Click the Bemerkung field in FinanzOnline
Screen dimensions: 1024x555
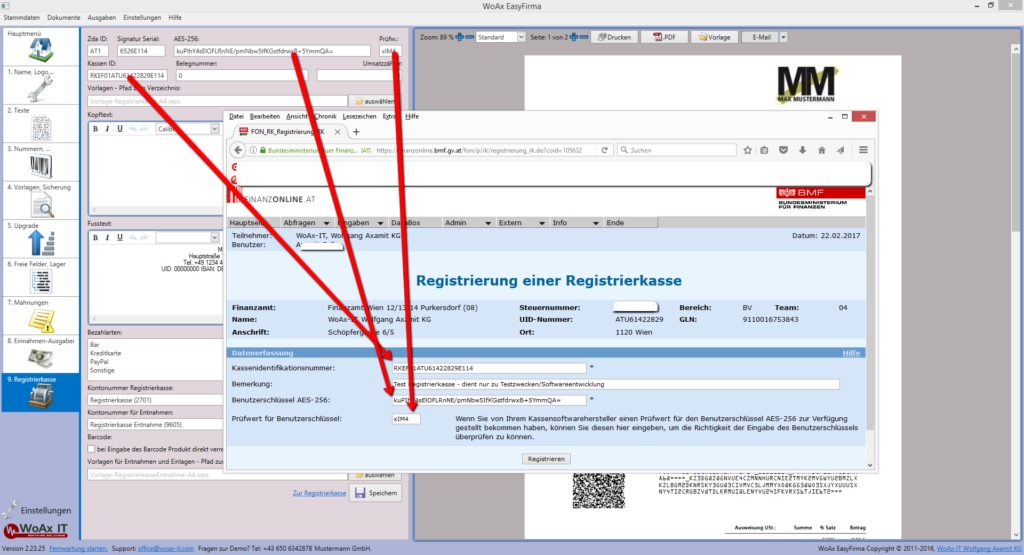[615, 385]
